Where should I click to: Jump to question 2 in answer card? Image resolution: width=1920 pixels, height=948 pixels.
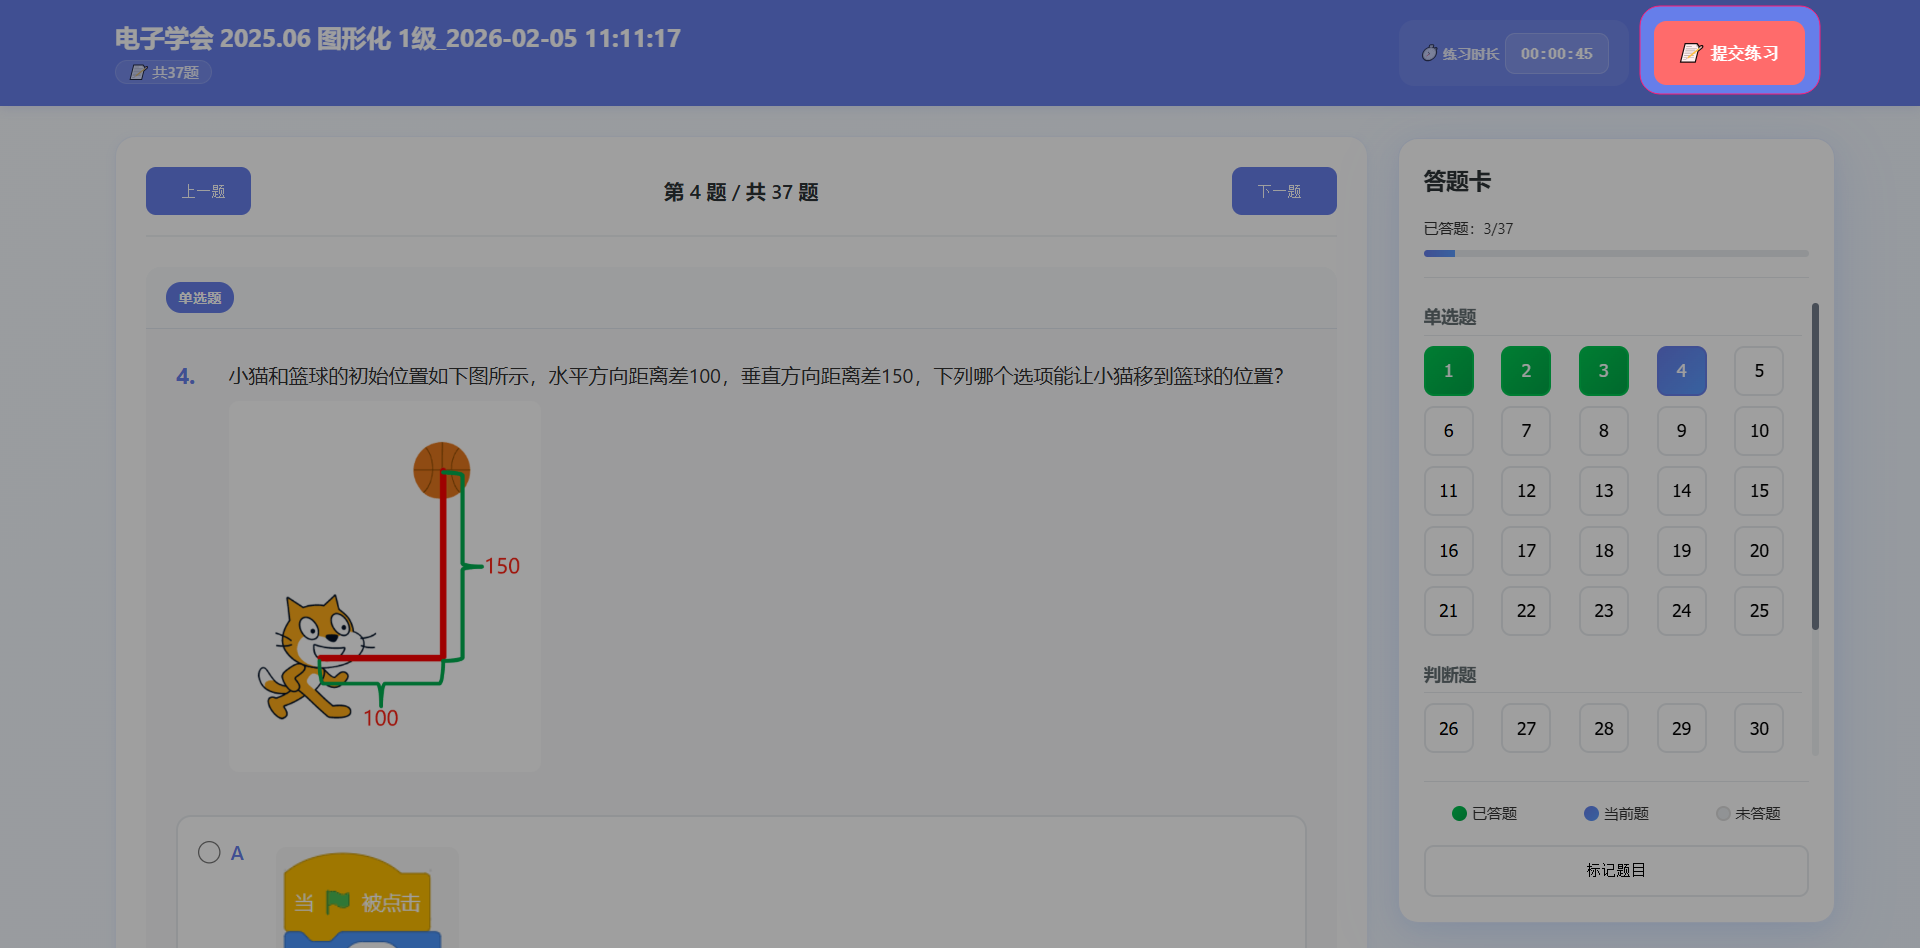pyautogui.click(x=1526, y=371)
